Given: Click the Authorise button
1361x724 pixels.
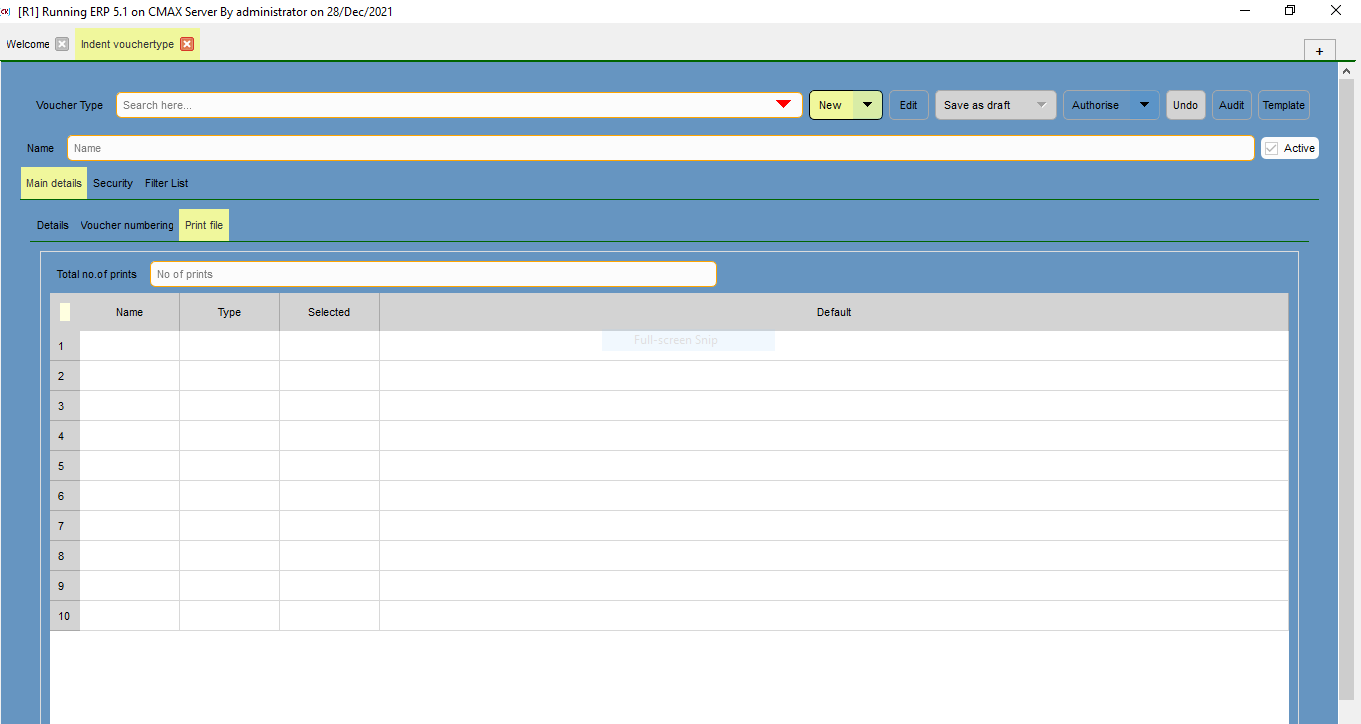Looking at the screenshot, I should [1096, 105].
